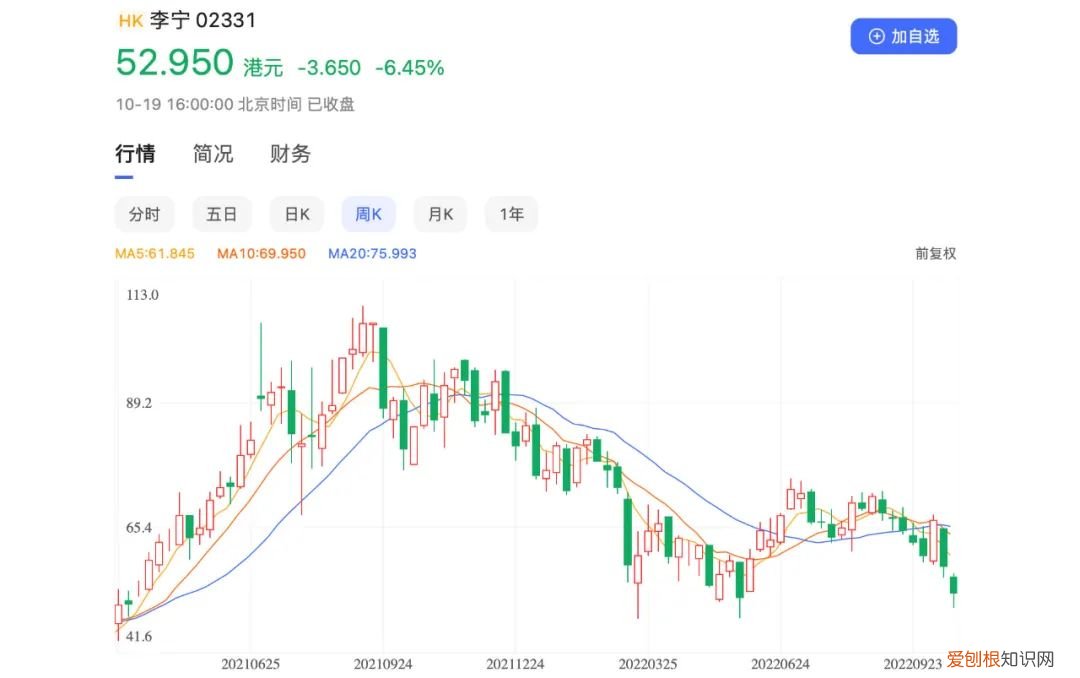Image resolution: width=1080 pixels, height=678 pixels.
Task: Select the 1年 range button
Action: click(x=511, y=214)
